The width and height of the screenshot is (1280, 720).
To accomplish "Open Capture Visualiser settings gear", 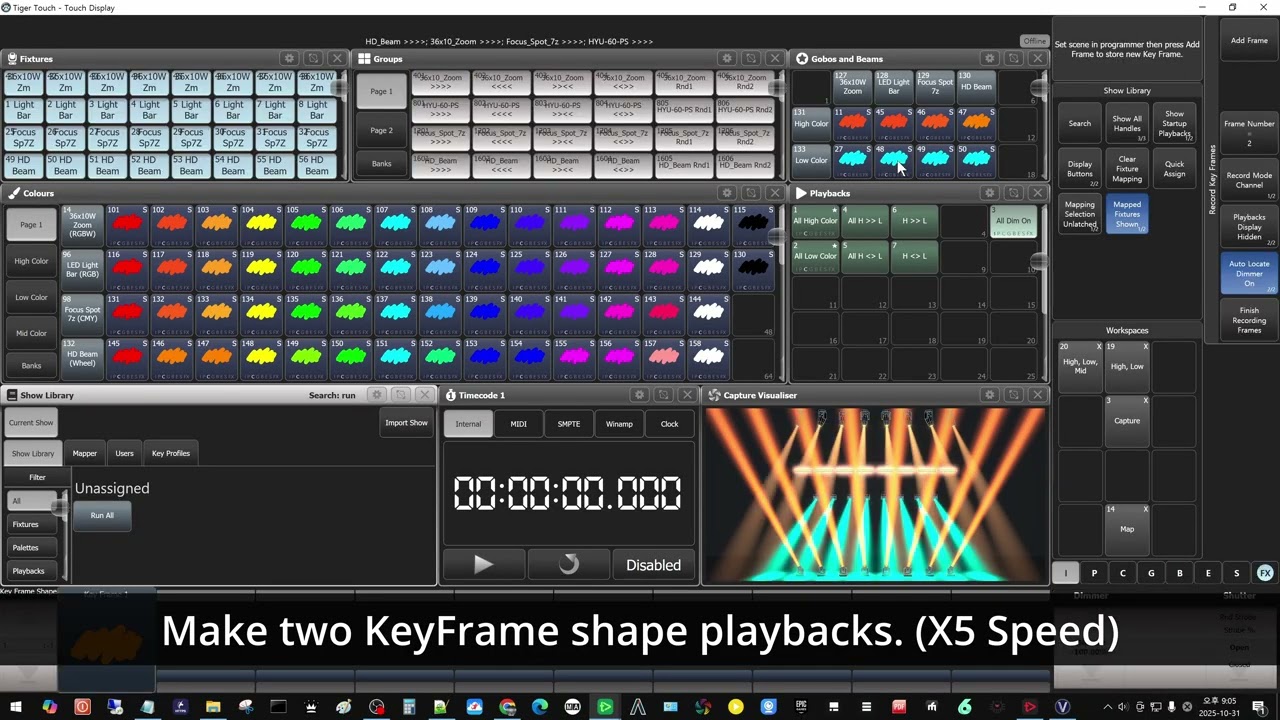I will (989, 395).
